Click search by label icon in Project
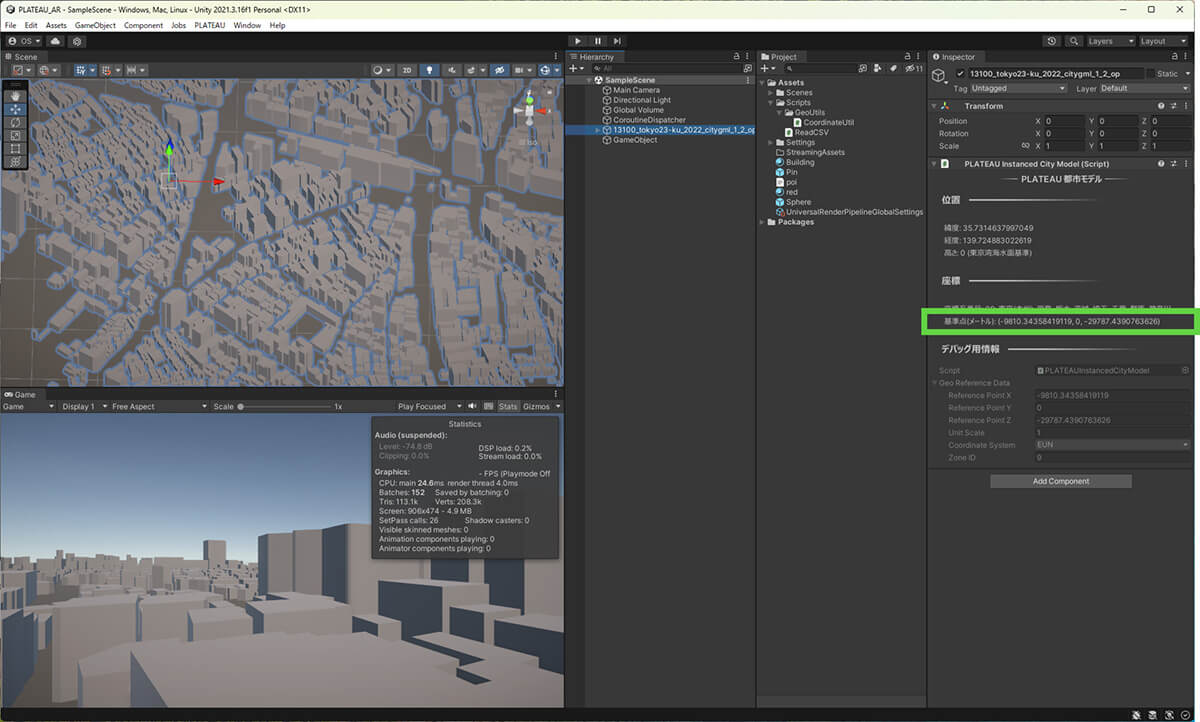 (893, 69)
